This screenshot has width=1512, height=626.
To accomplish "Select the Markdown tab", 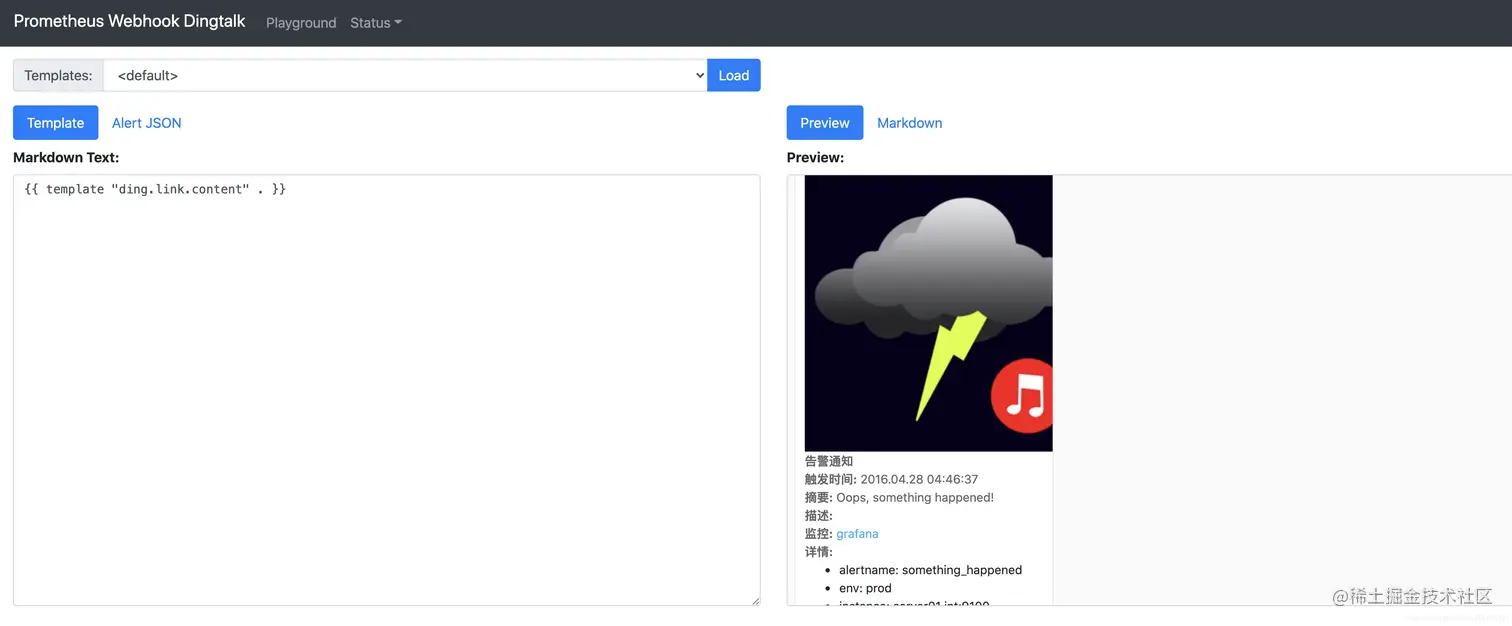I will [x=910, y=123].
